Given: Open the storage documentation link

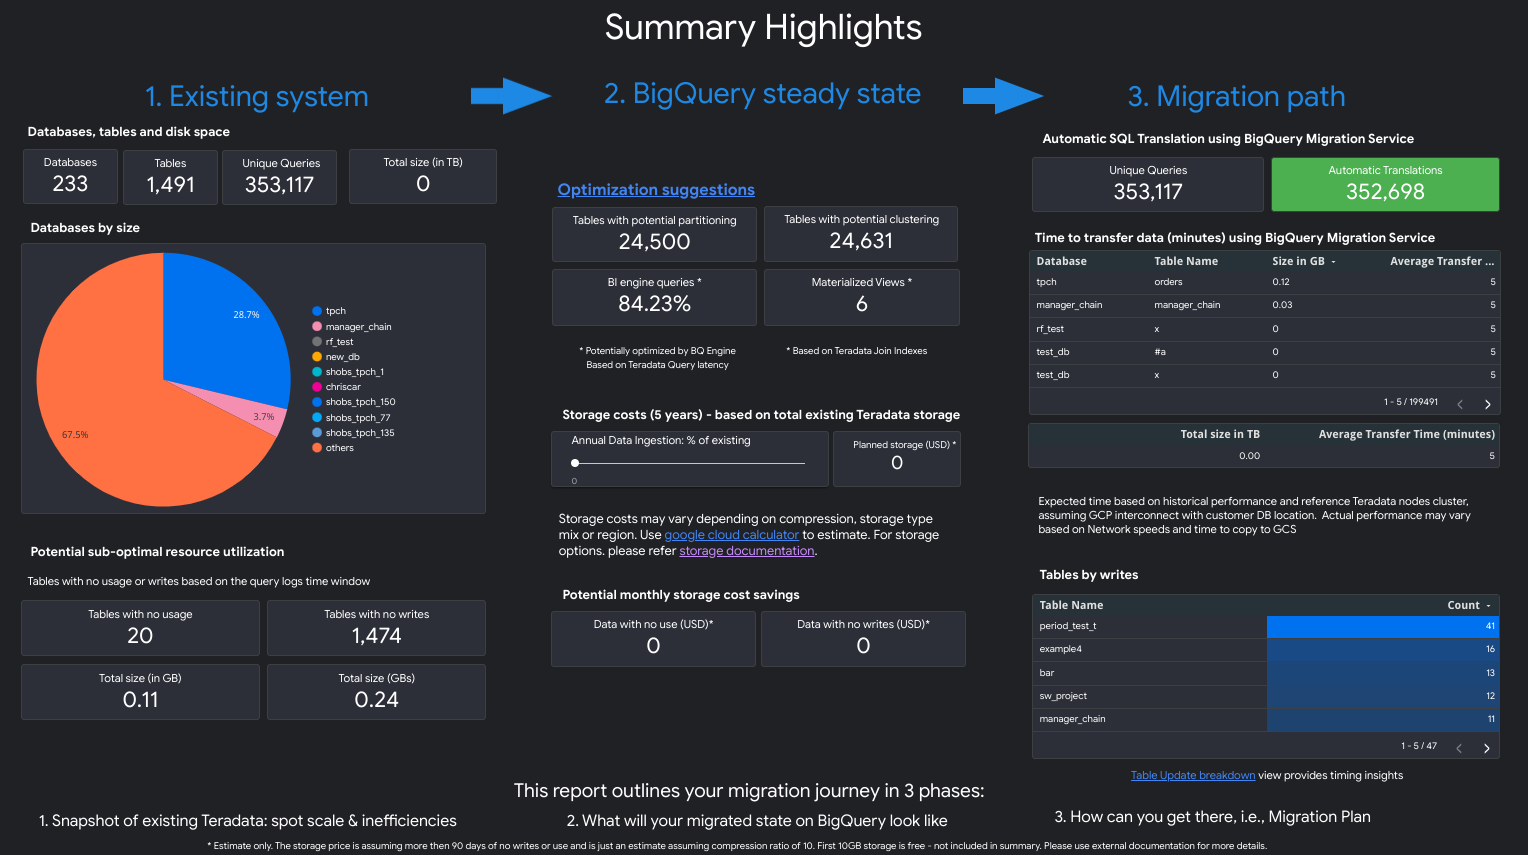Looking at the screenshot, I should click(x=746, y=551).
